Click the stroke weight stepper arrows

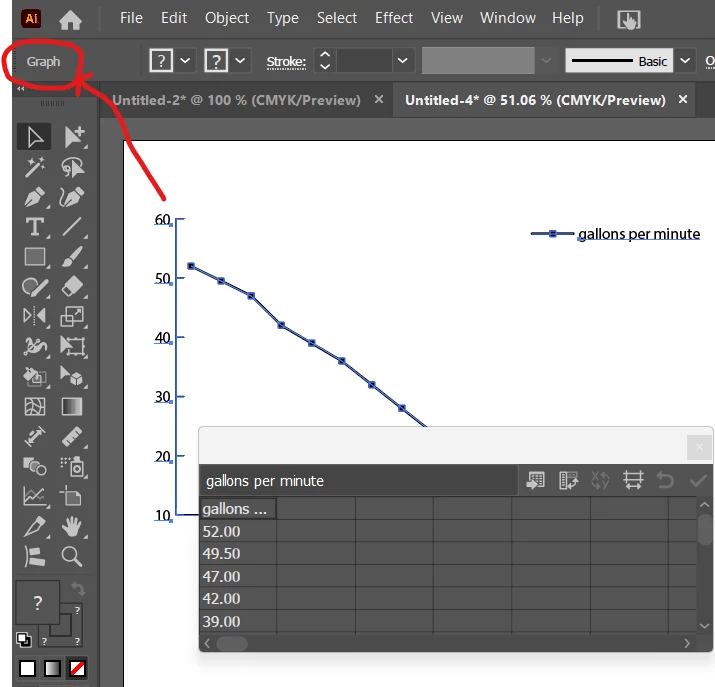(x=325, y=60)
